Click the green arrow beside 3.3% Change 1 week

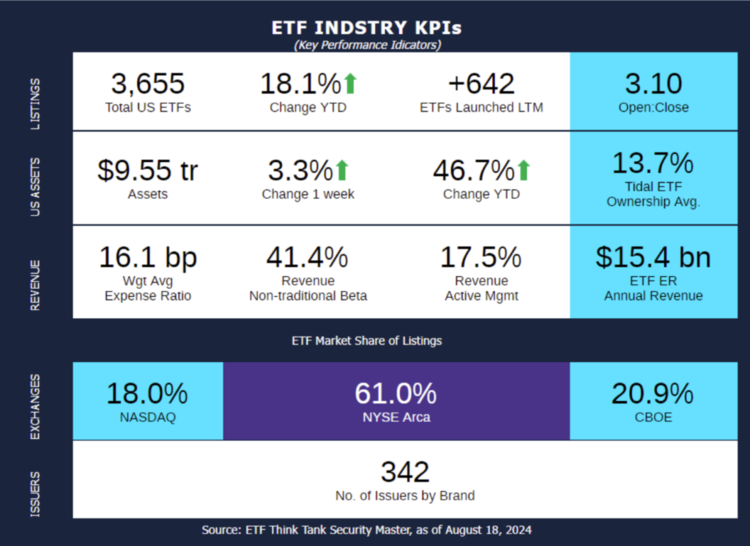(342, 170)
